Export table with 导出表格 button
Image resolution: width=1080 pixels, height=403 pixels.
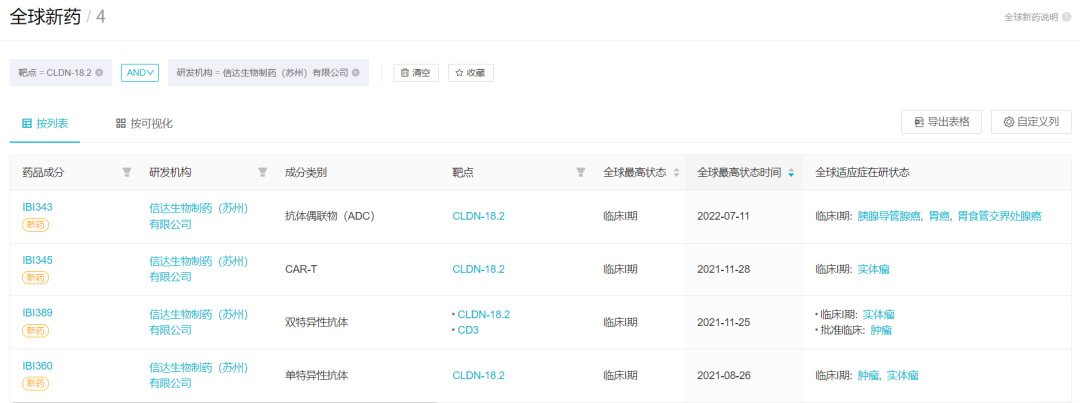click(x=941, y=122)
